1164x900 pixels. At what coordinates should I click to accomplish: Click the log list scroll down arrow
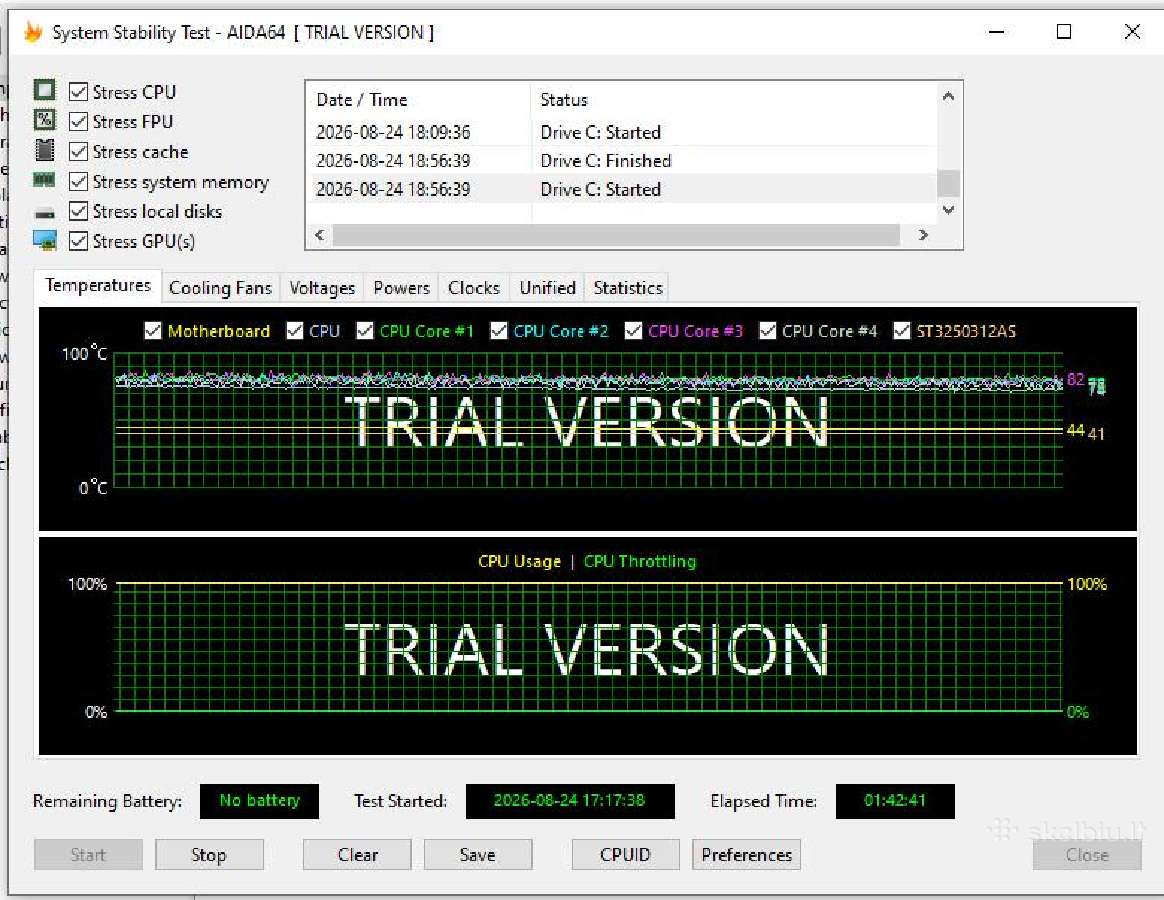(948, 210)
